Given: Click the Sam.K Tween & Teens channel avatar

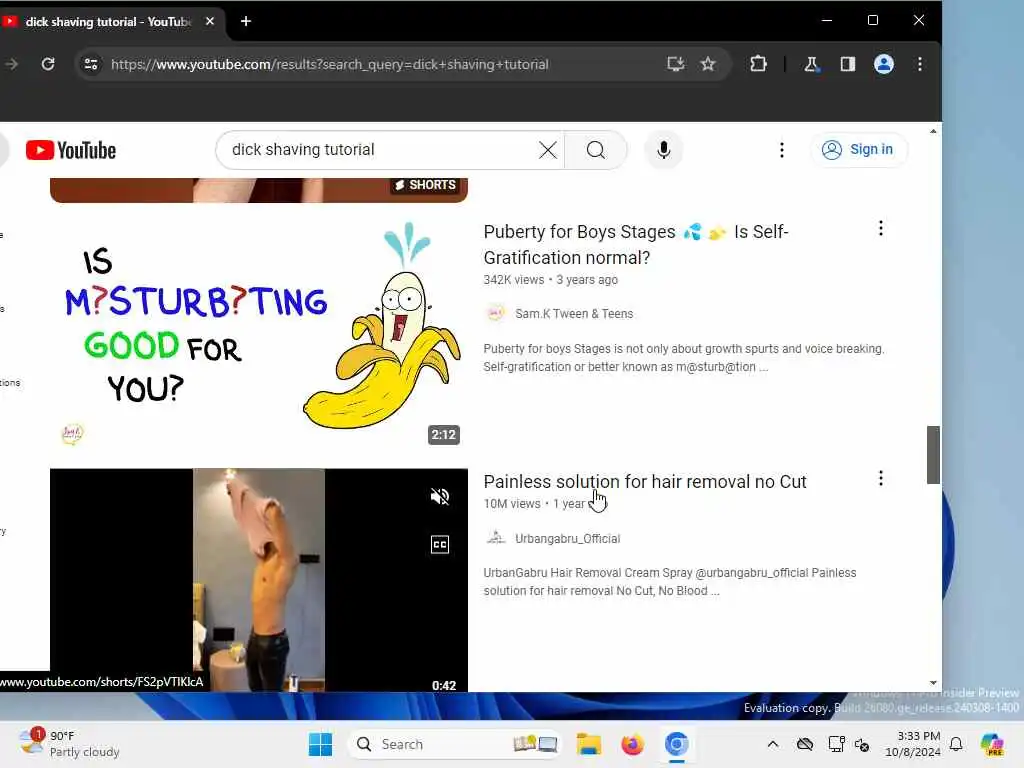Looking at the screenshot, I should click(x=496, y=313).
